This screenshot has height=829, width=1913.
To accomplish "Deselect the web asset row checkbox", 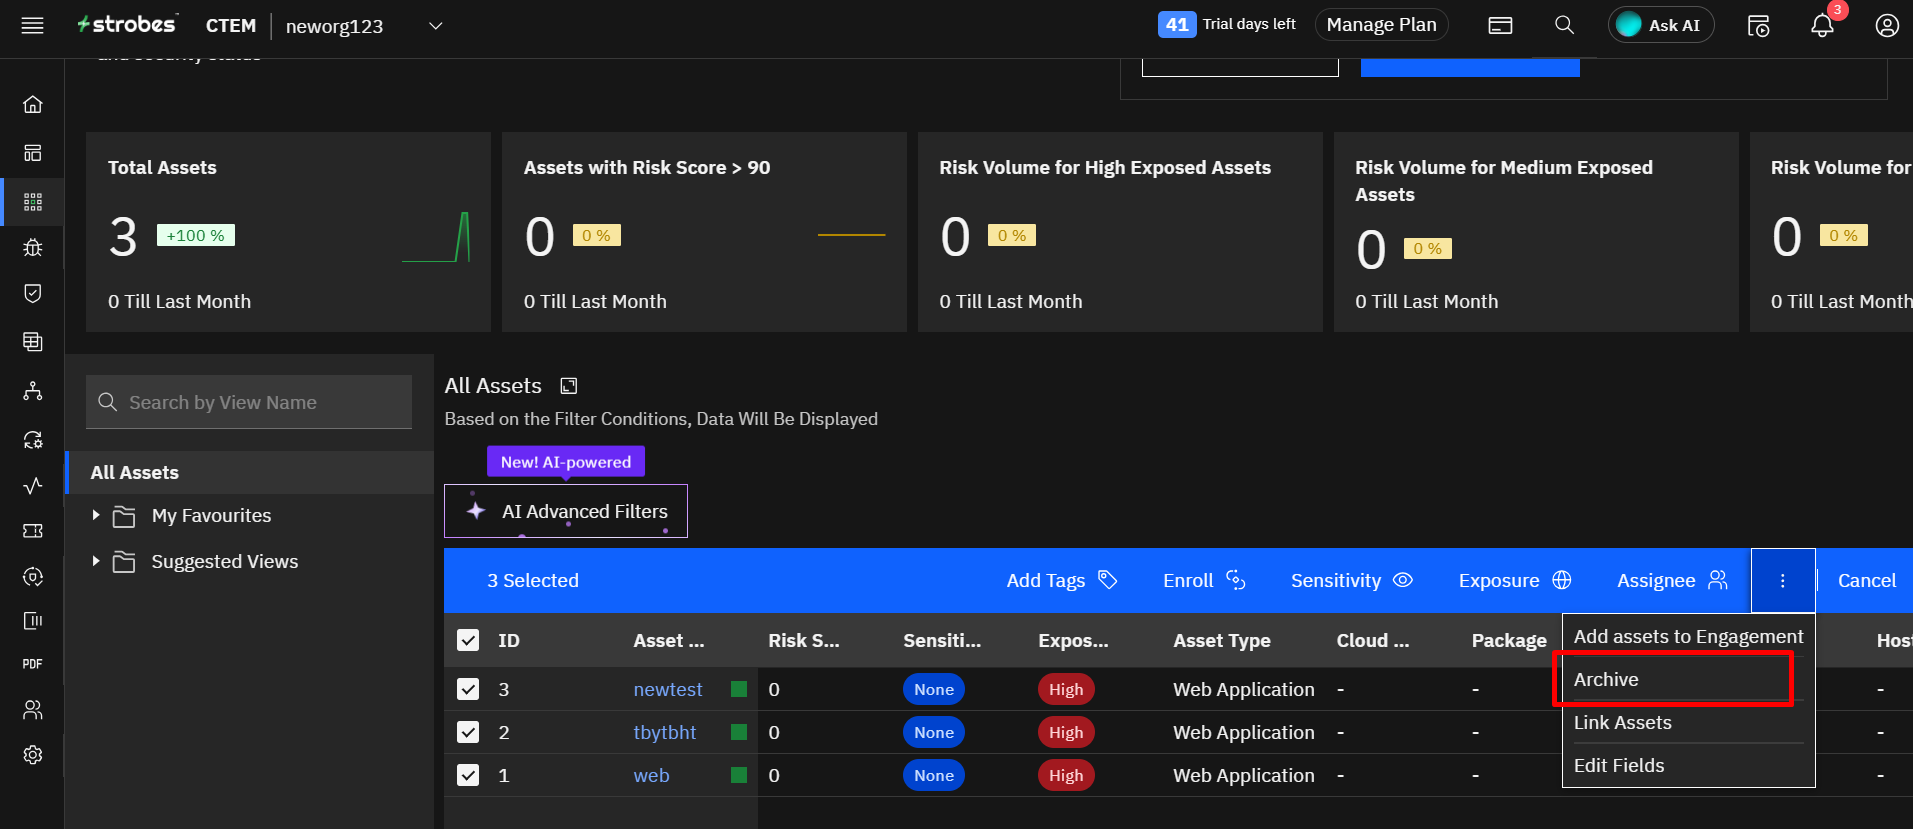I will pyautogui.click(x=468, y=775).
